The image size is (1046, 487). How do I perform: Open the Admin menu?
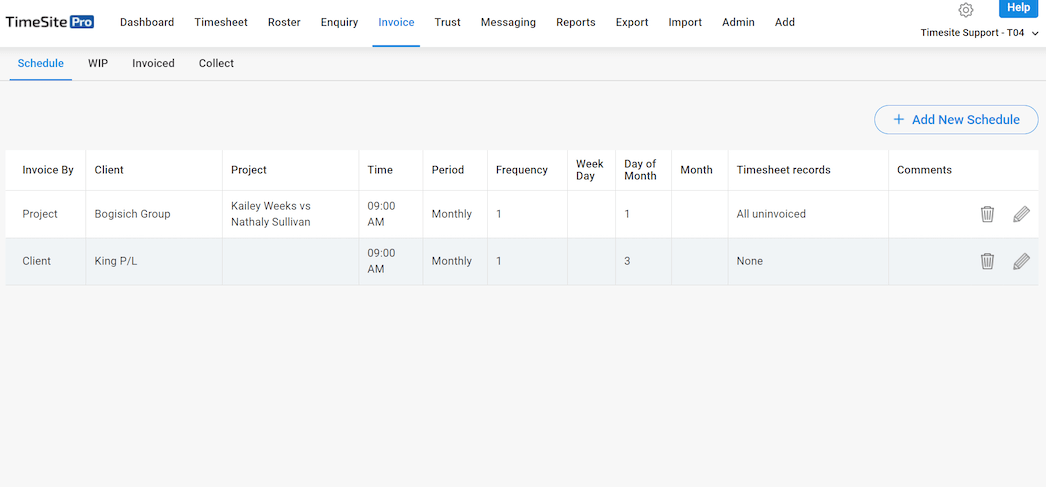tap(738, 22)
